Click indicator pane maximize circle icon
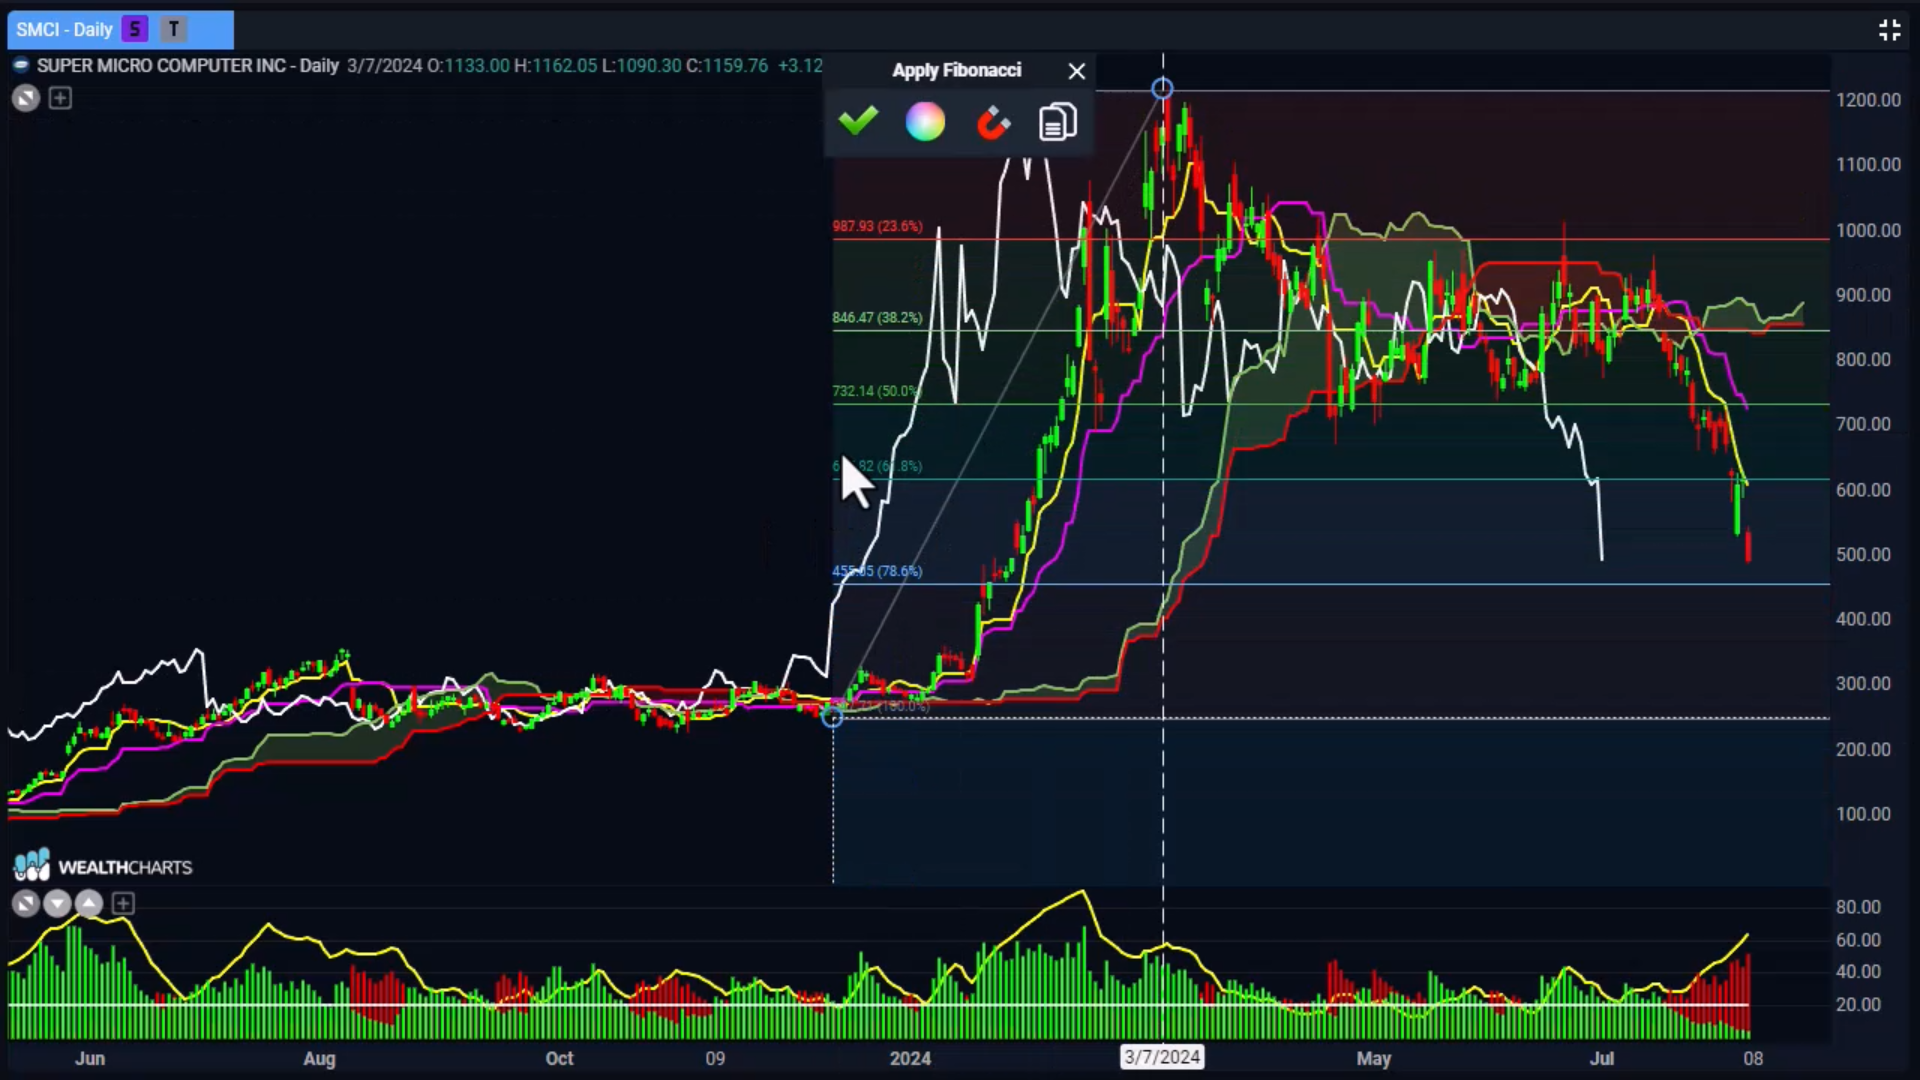Screen dimensions: 1920x1080 26,904
